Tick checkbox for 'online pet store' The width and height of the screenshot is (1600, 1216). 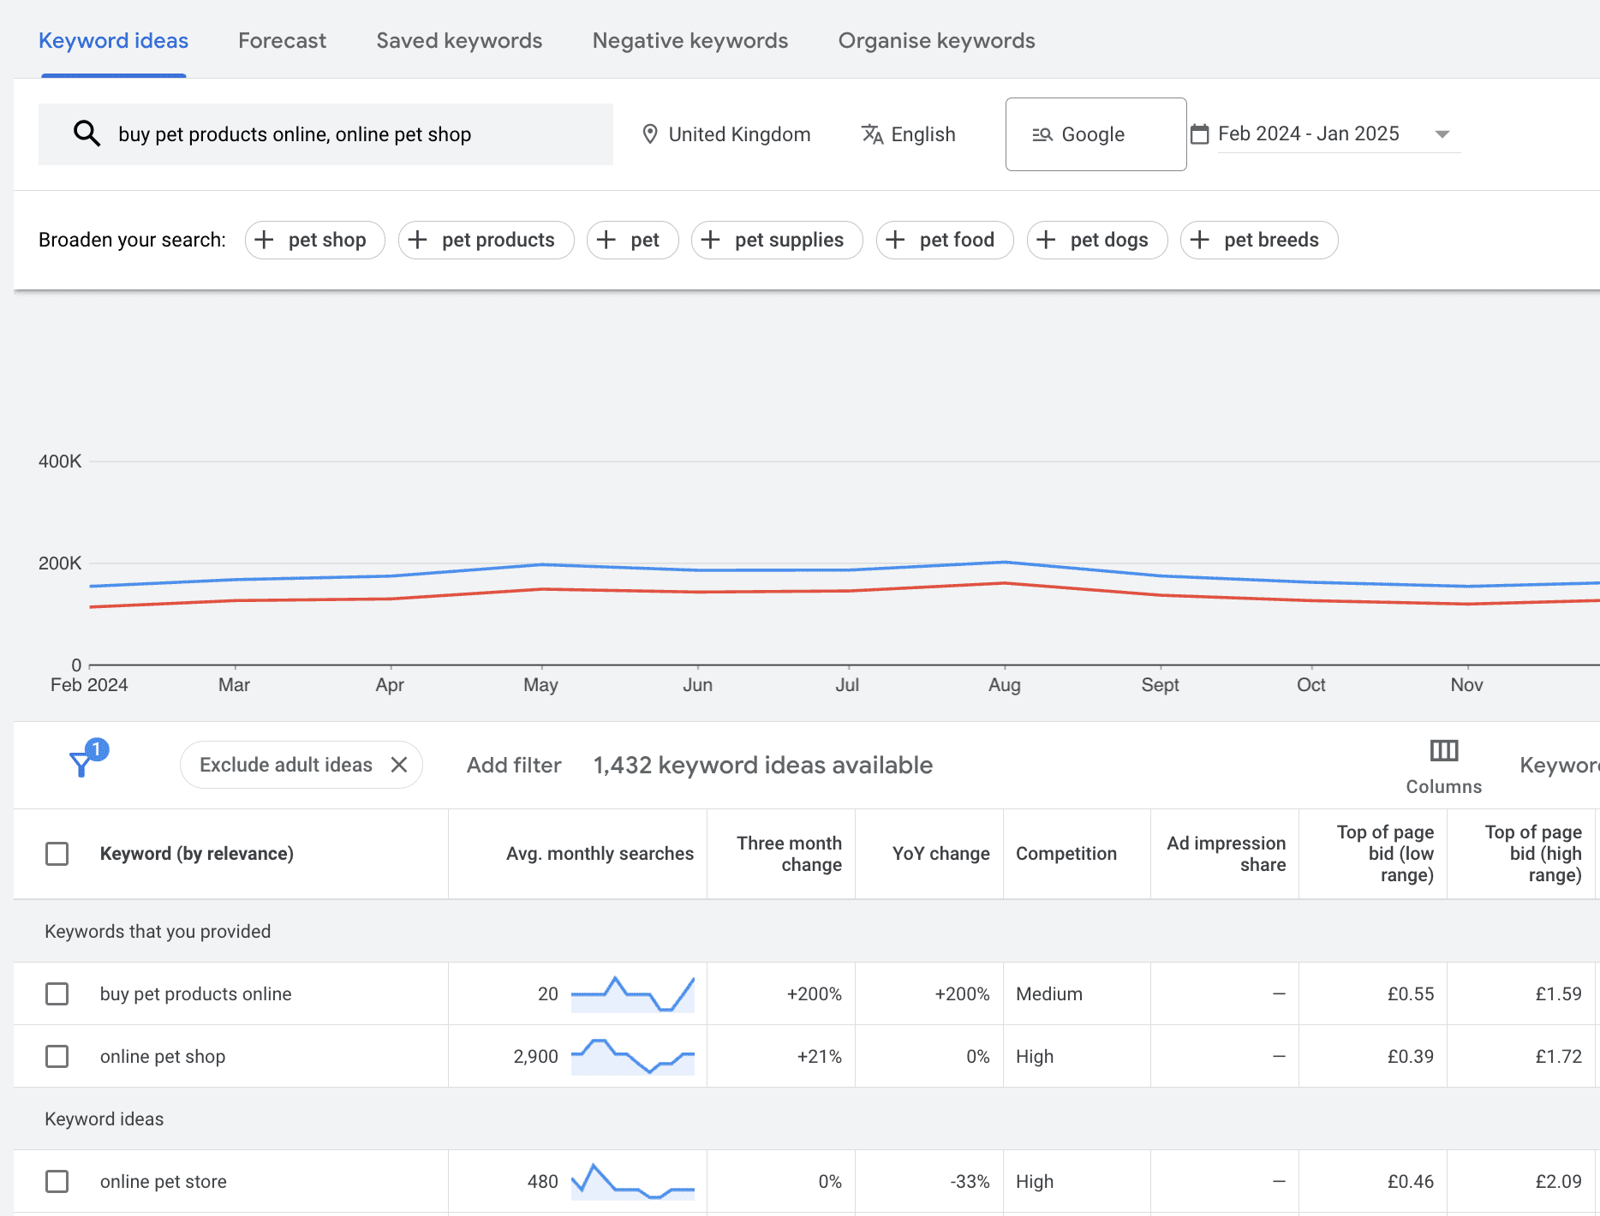[57, 1182]
